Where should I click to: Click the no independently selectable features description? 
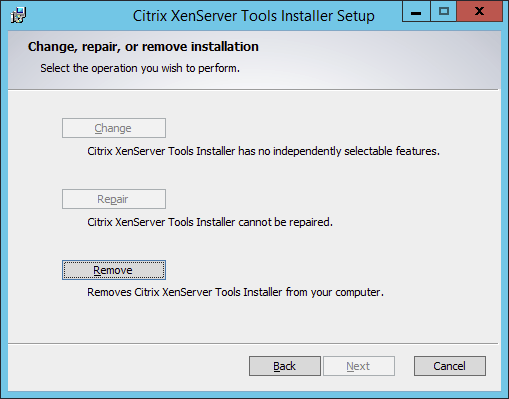[263, 151]
